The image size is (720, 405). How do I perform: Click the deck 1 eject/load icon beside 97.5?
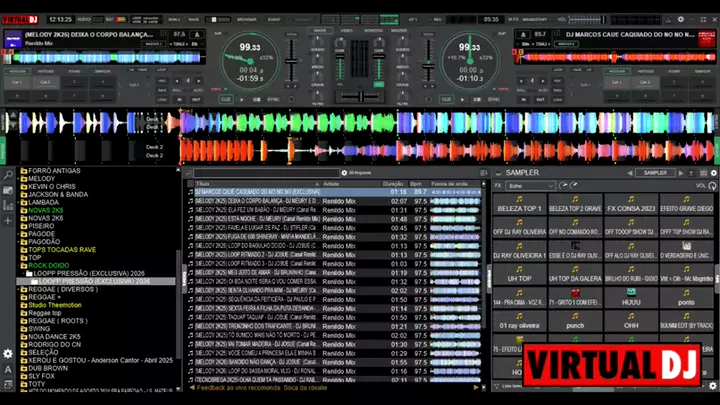click(197, 35)
